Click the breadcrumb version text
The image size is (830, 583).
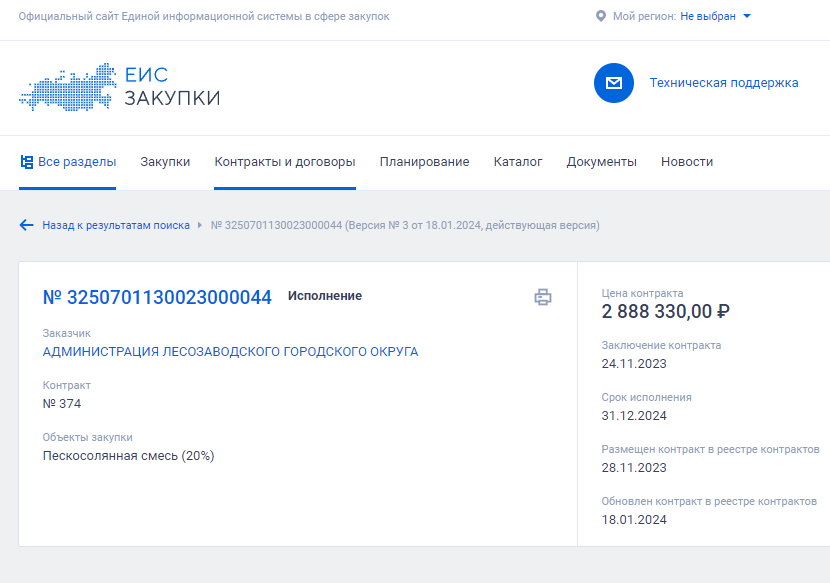[x=405, y=225]
